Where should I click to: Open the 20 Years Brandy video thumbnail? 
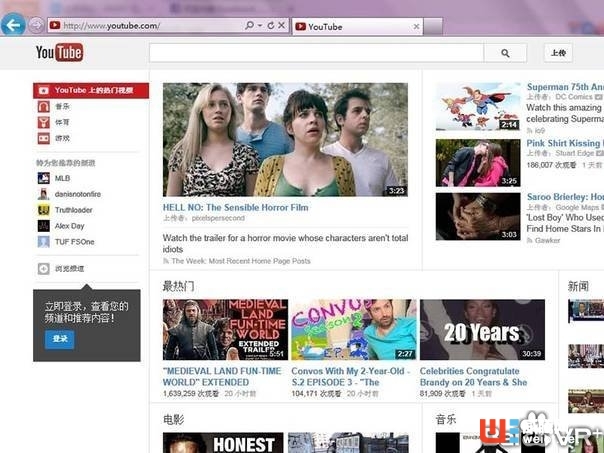click(482, 330)
